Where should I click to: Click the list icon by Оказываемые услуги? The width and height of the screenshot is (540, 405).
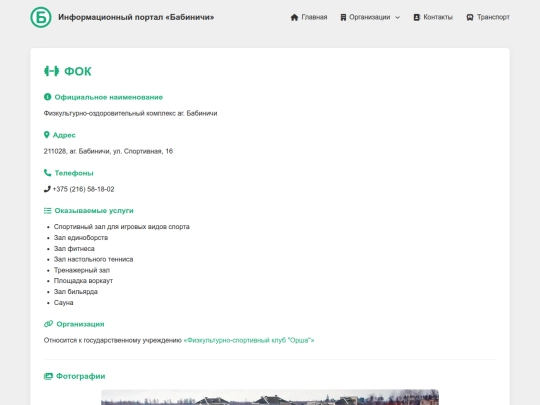48,210
